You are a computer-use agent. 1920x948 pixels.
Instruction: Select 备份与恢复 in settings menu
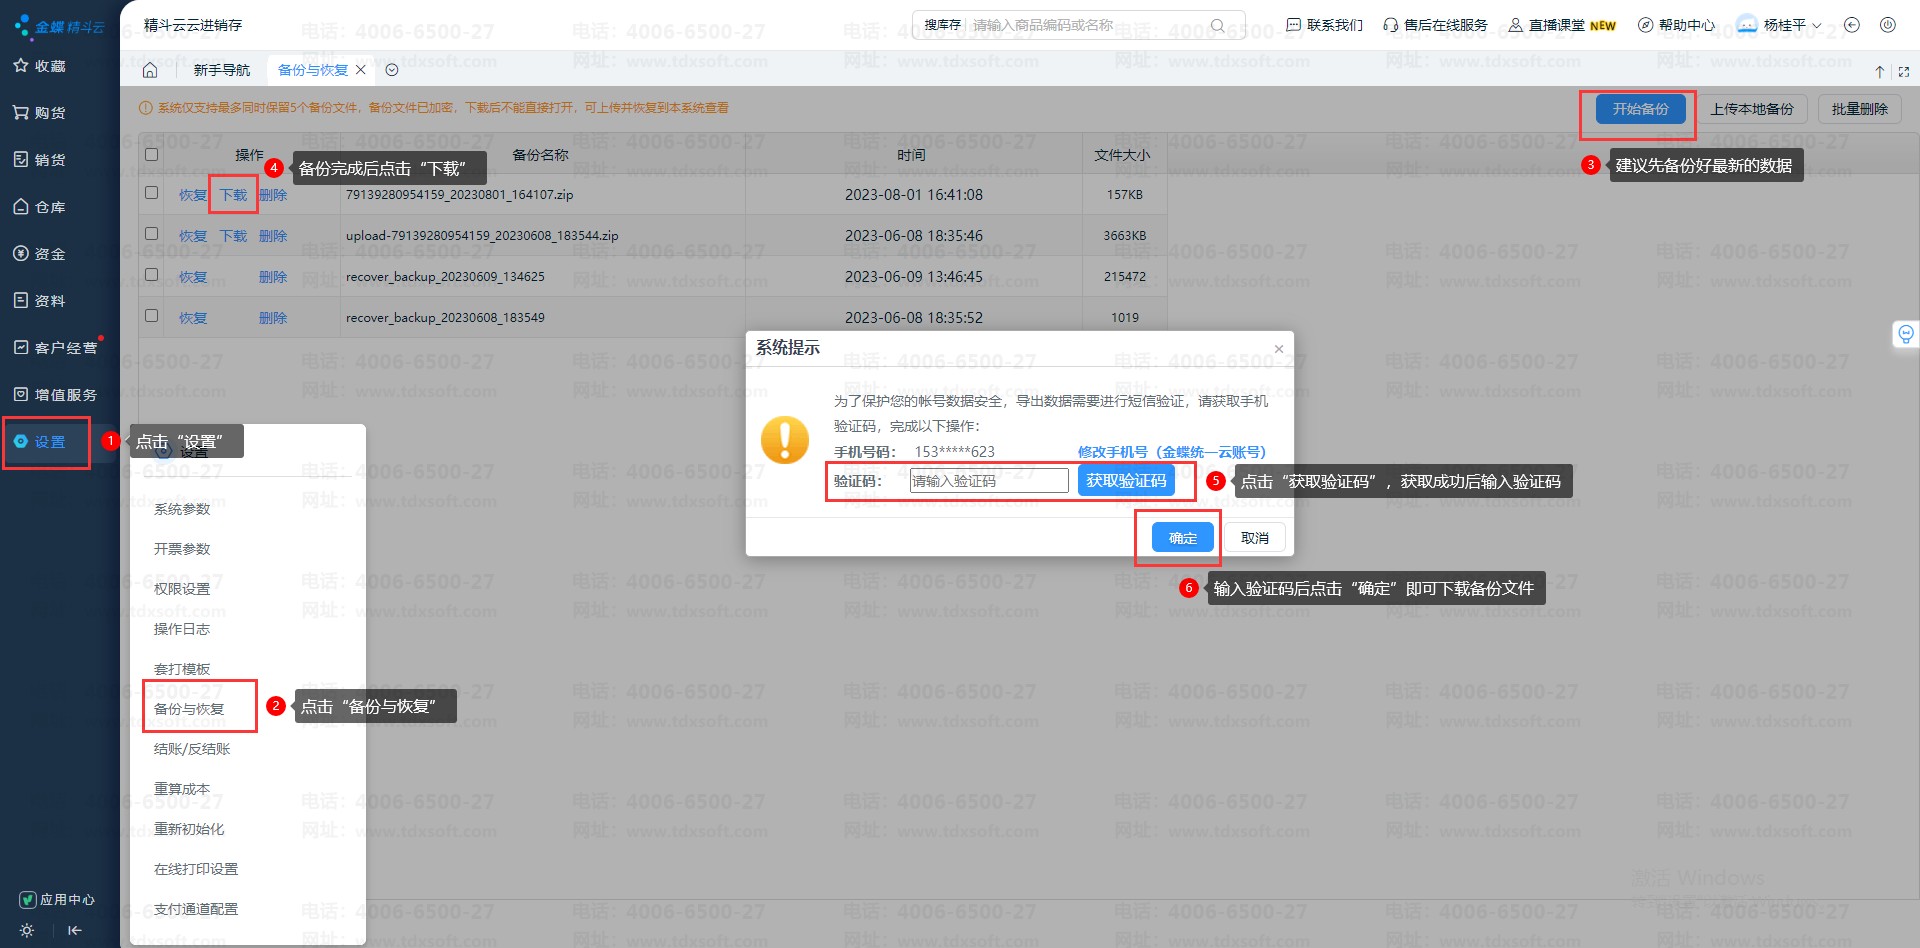(x=189, y=709)
